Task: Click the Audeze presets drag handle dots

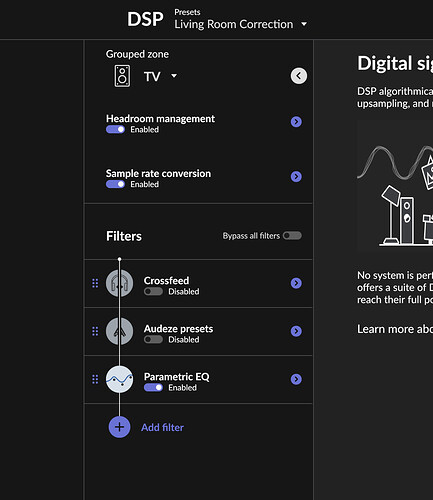Action: coord(95,331)
